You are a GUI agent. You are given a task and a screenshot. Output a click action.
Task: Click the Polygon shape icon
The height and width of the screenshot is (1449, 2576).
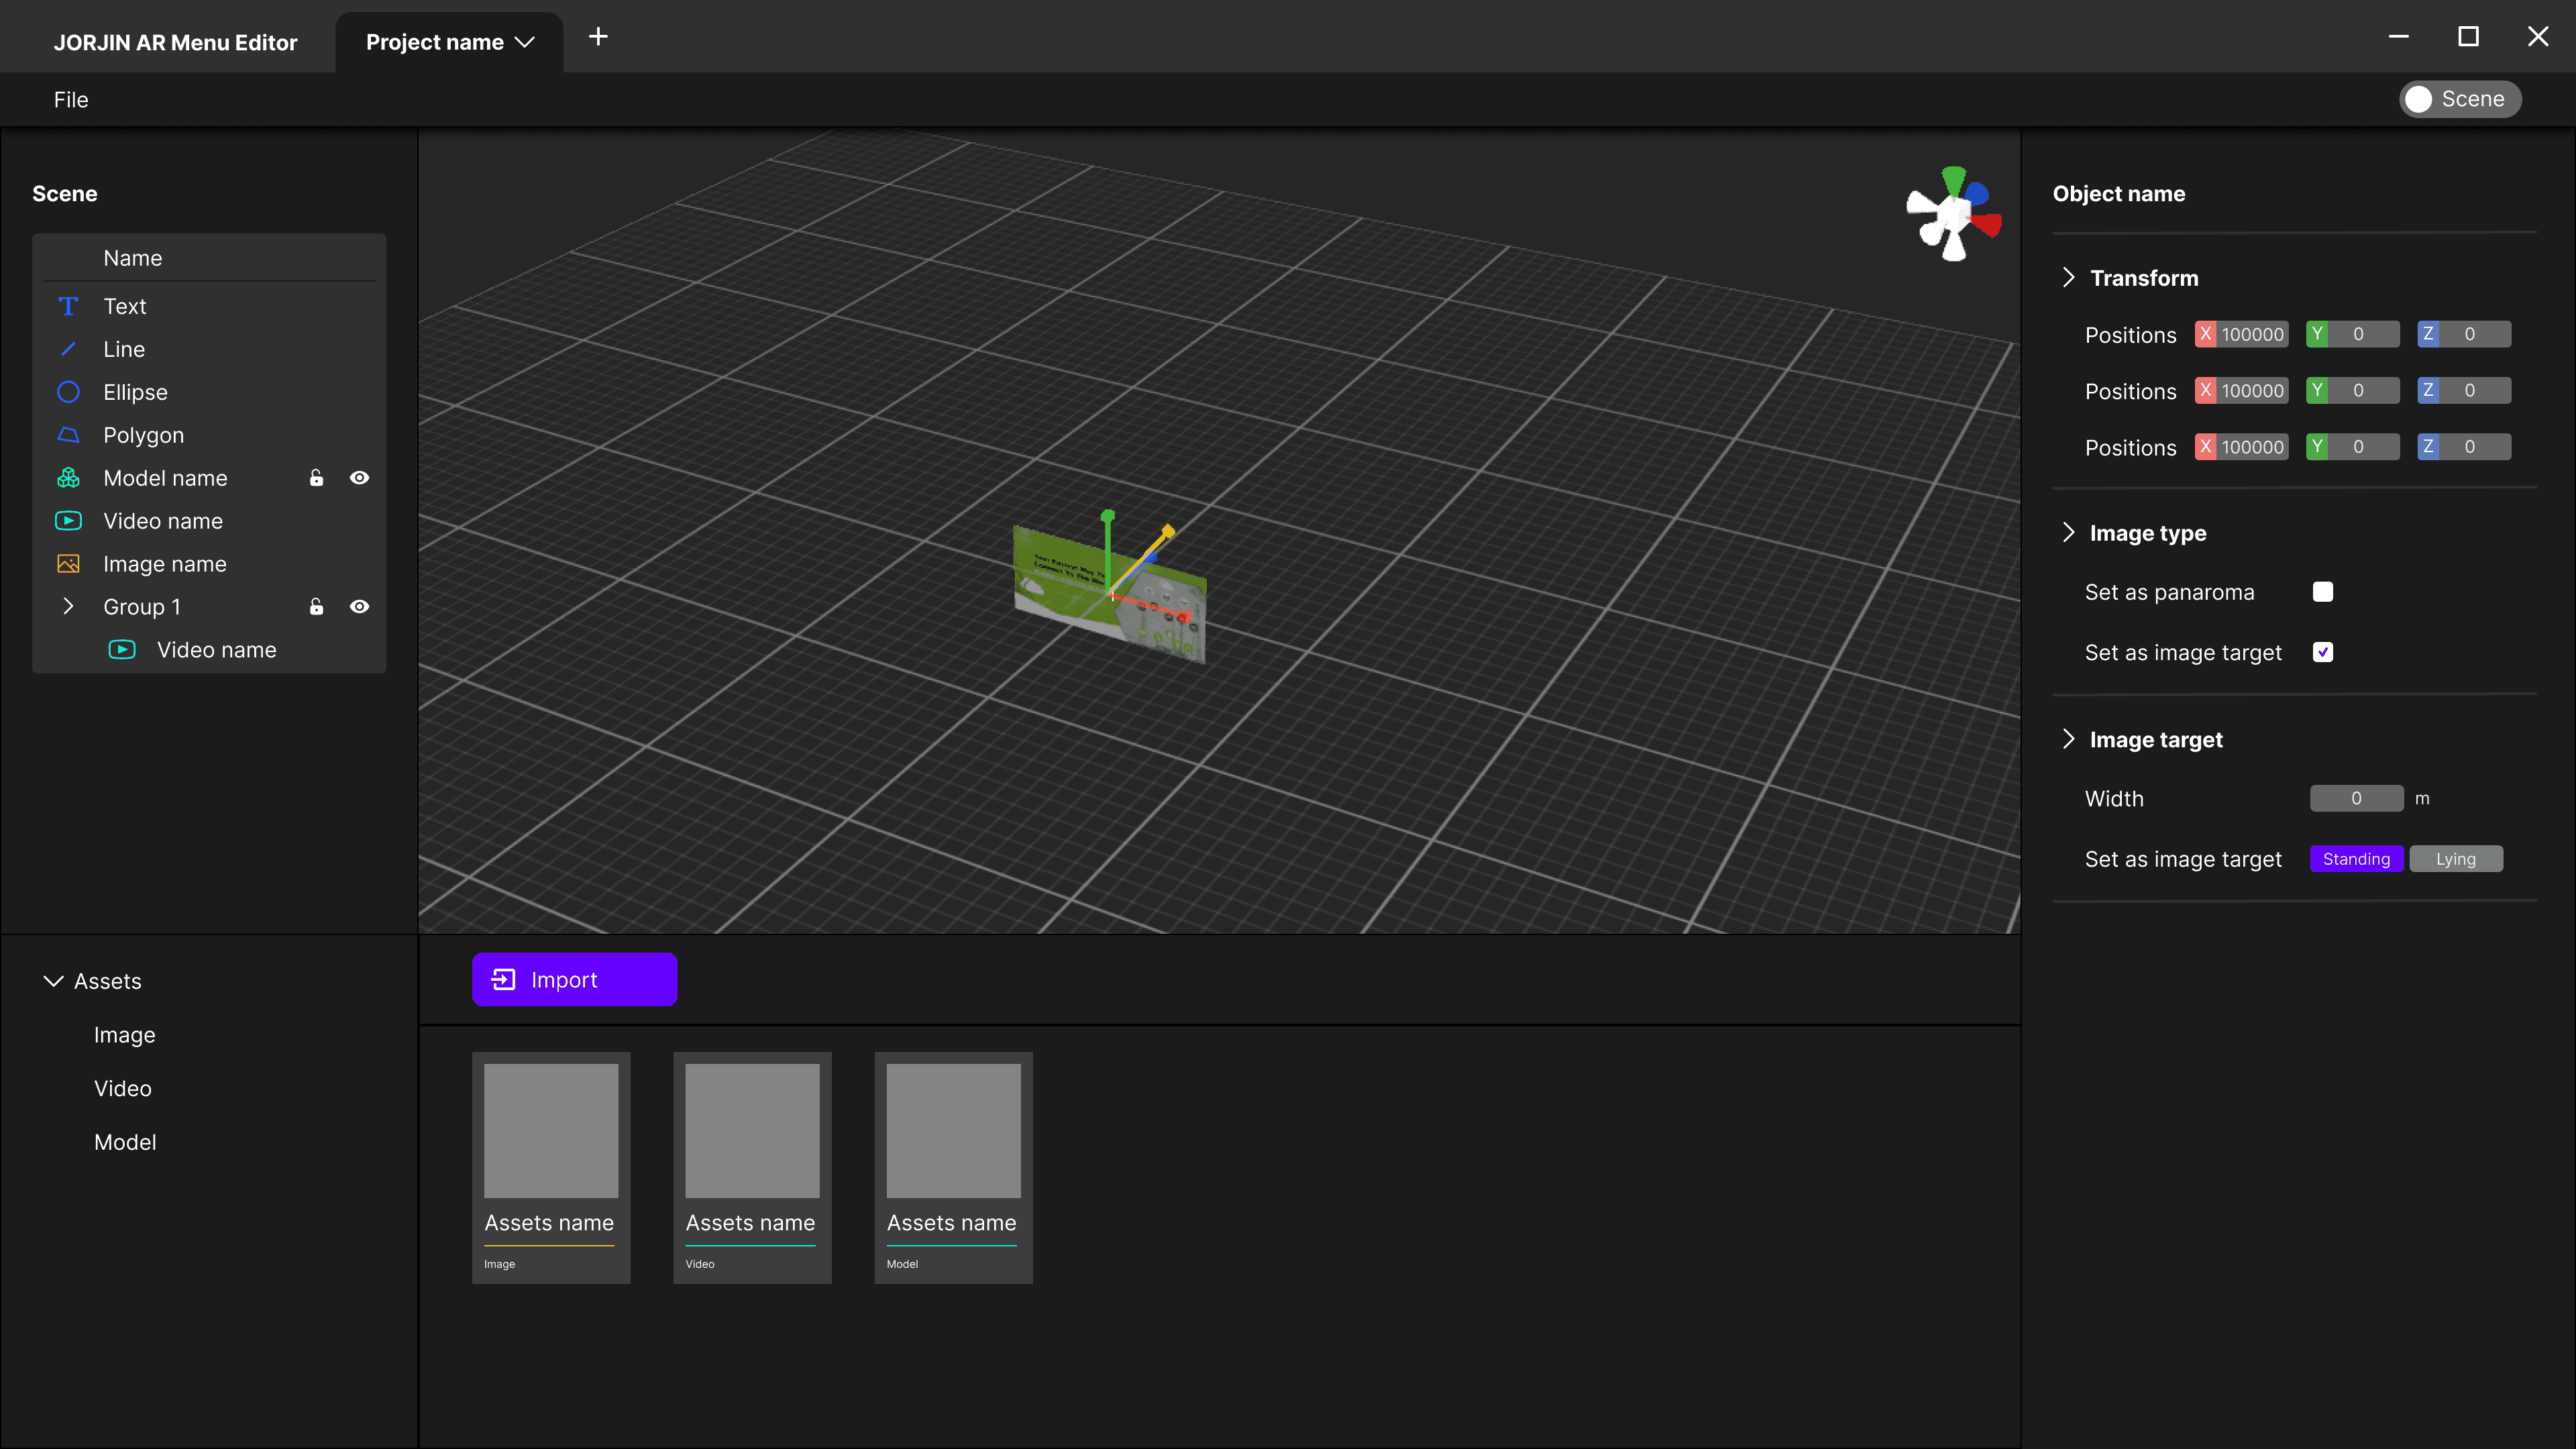[x=68, y=435]
